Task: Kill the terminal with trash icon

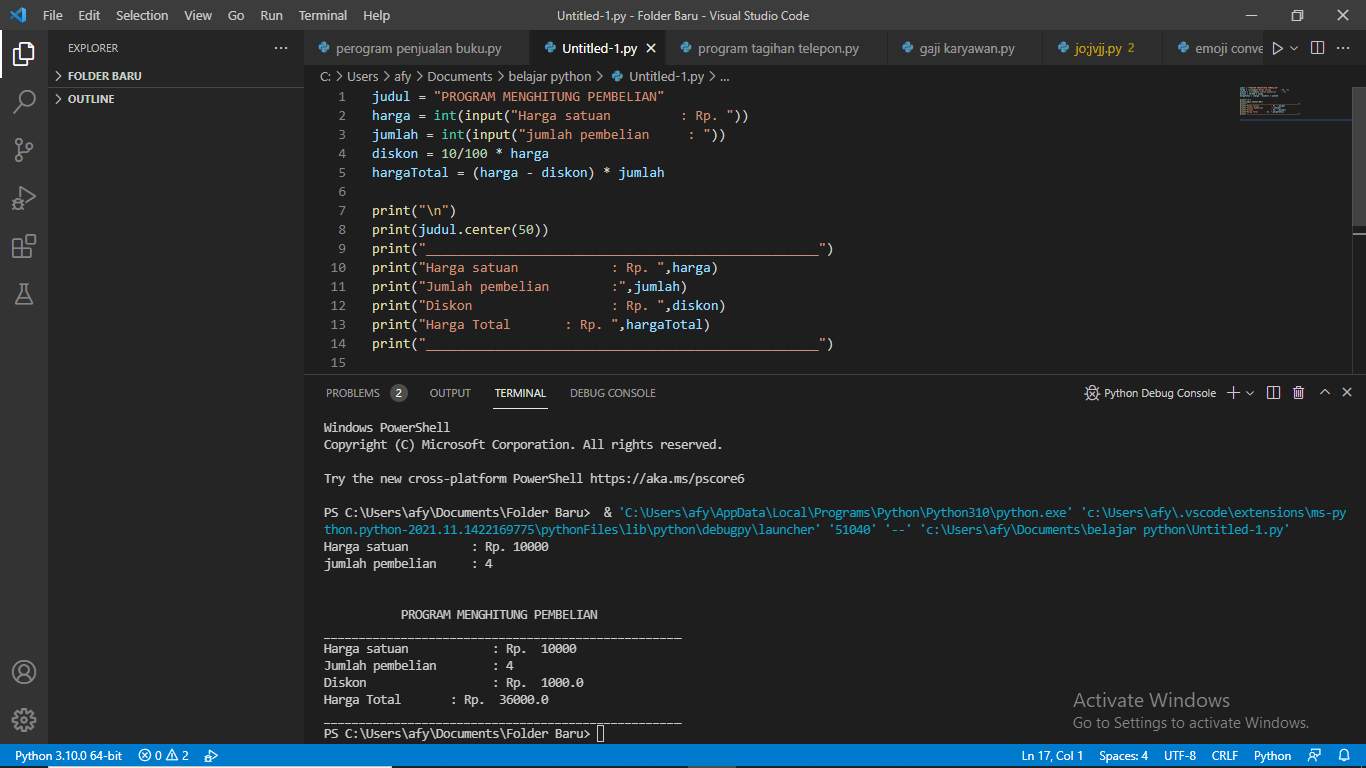Action: [1298, 393]
